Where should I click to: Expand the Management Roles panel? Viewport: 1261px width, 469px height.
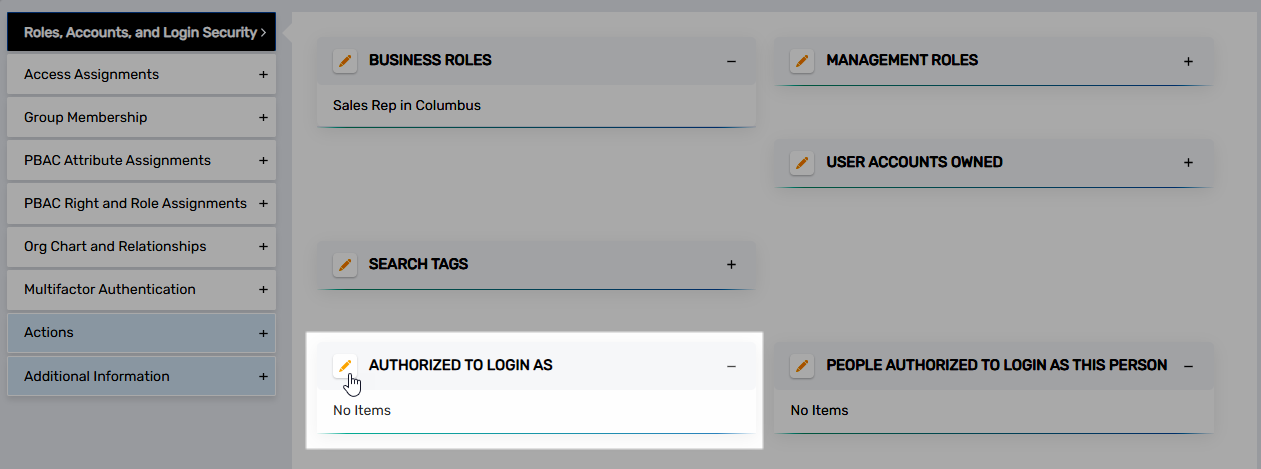(1188, 61)
